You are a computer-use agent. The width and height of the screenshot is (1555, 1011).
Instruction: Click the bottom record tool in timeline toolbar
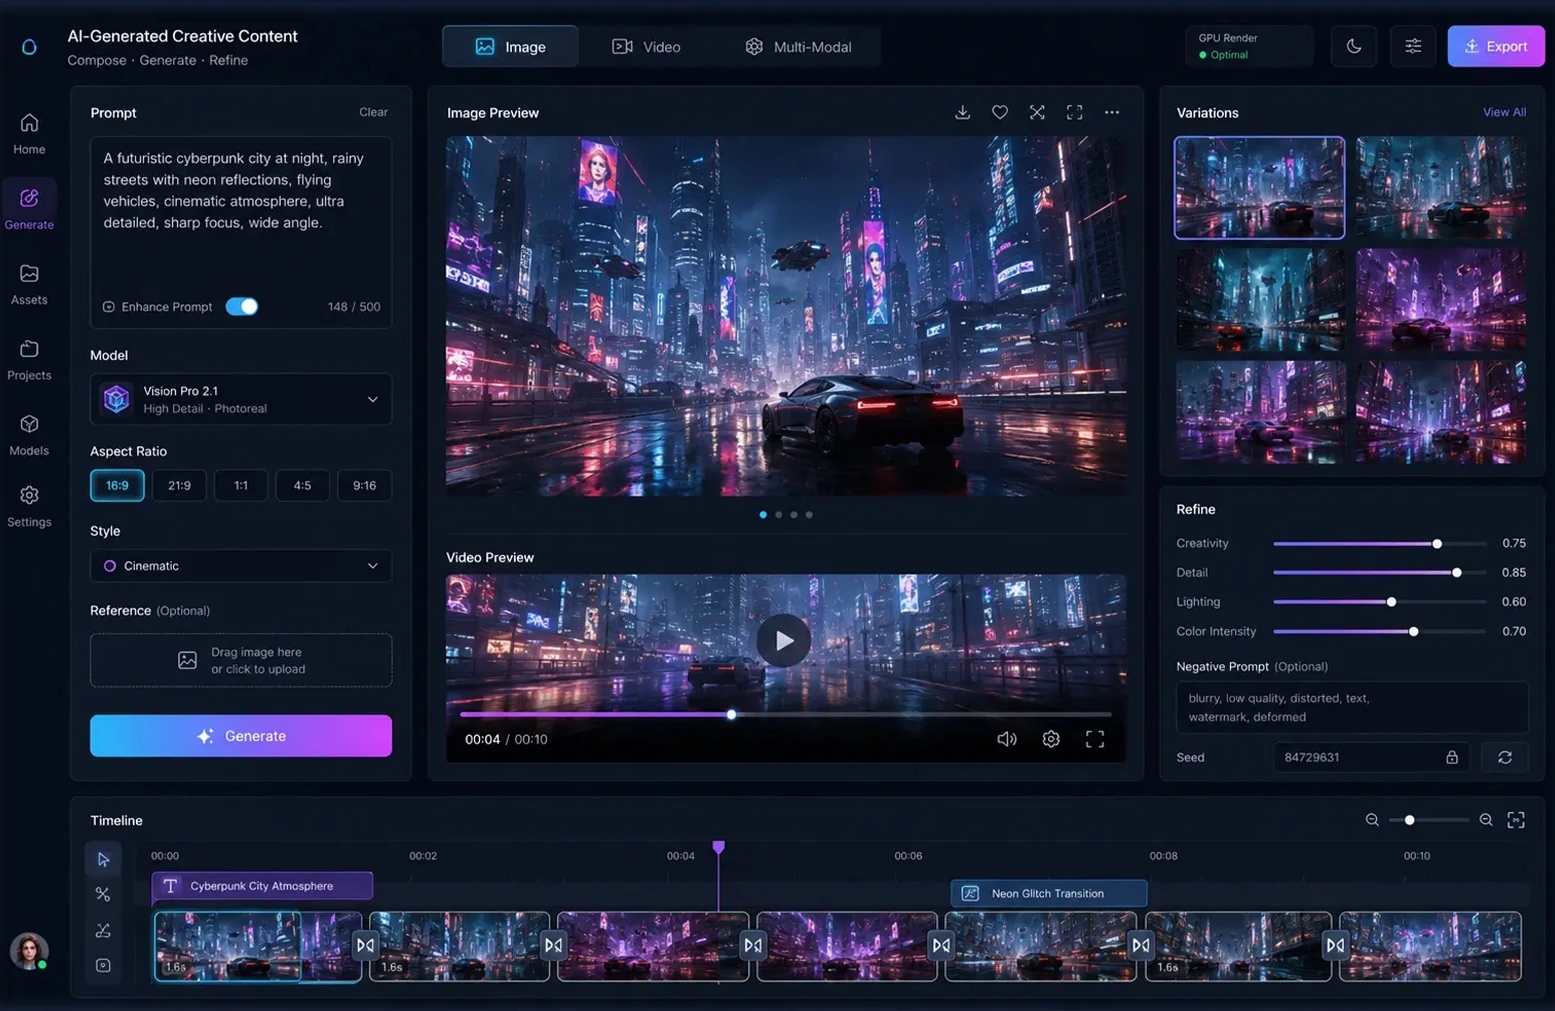coord(103,965)
